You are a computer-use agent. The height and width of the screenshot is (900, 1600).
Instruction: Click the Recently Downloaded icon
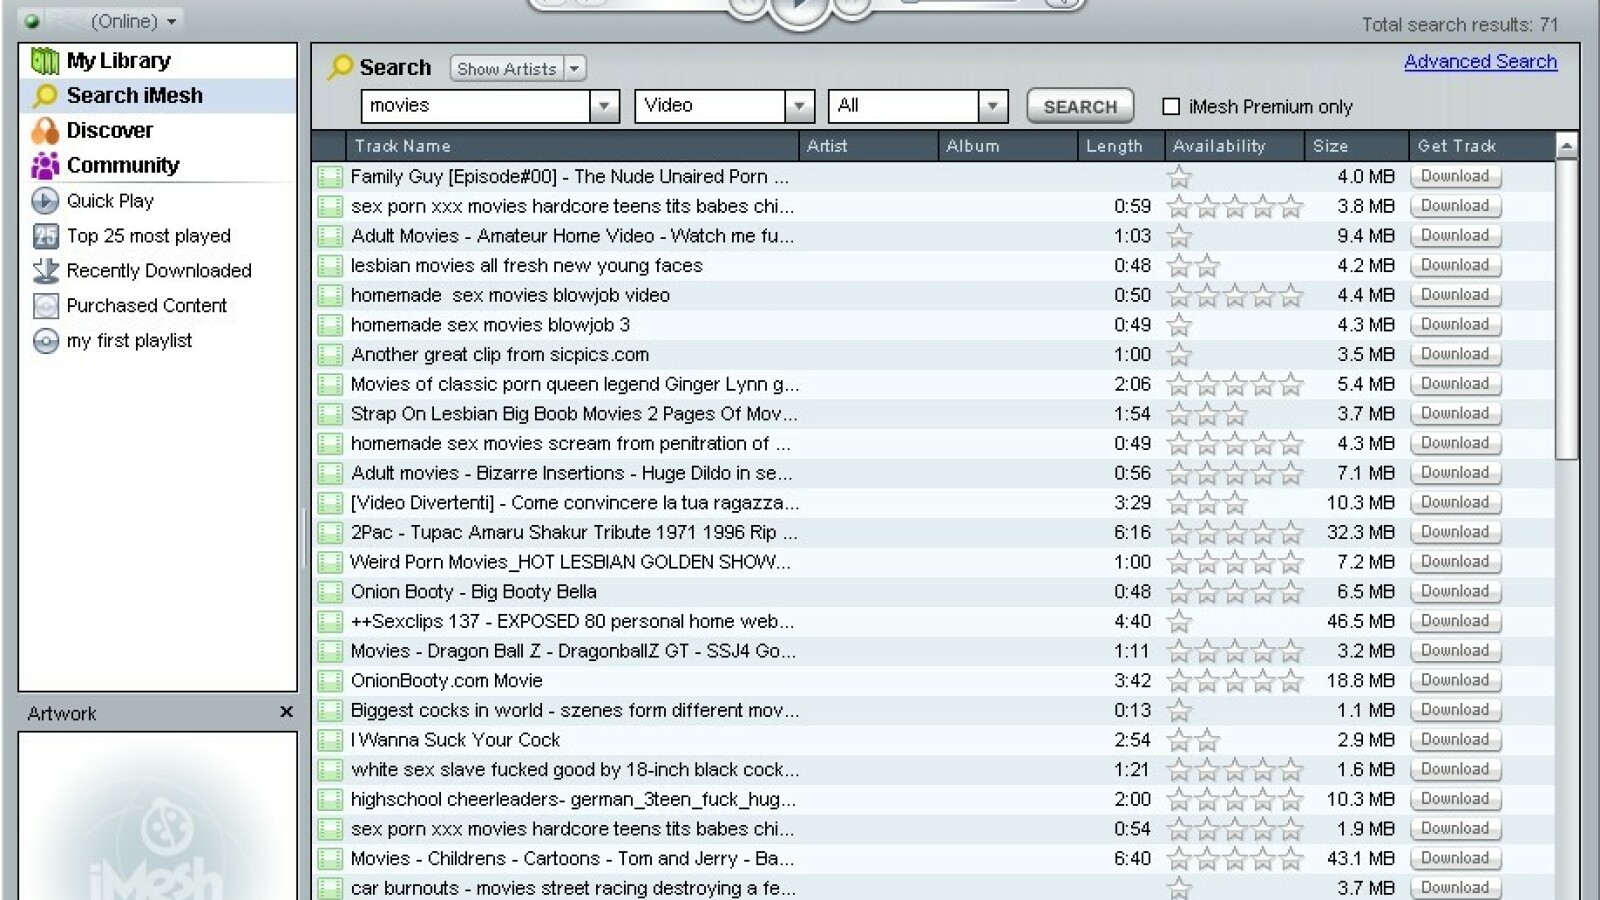tap(45, 271)
